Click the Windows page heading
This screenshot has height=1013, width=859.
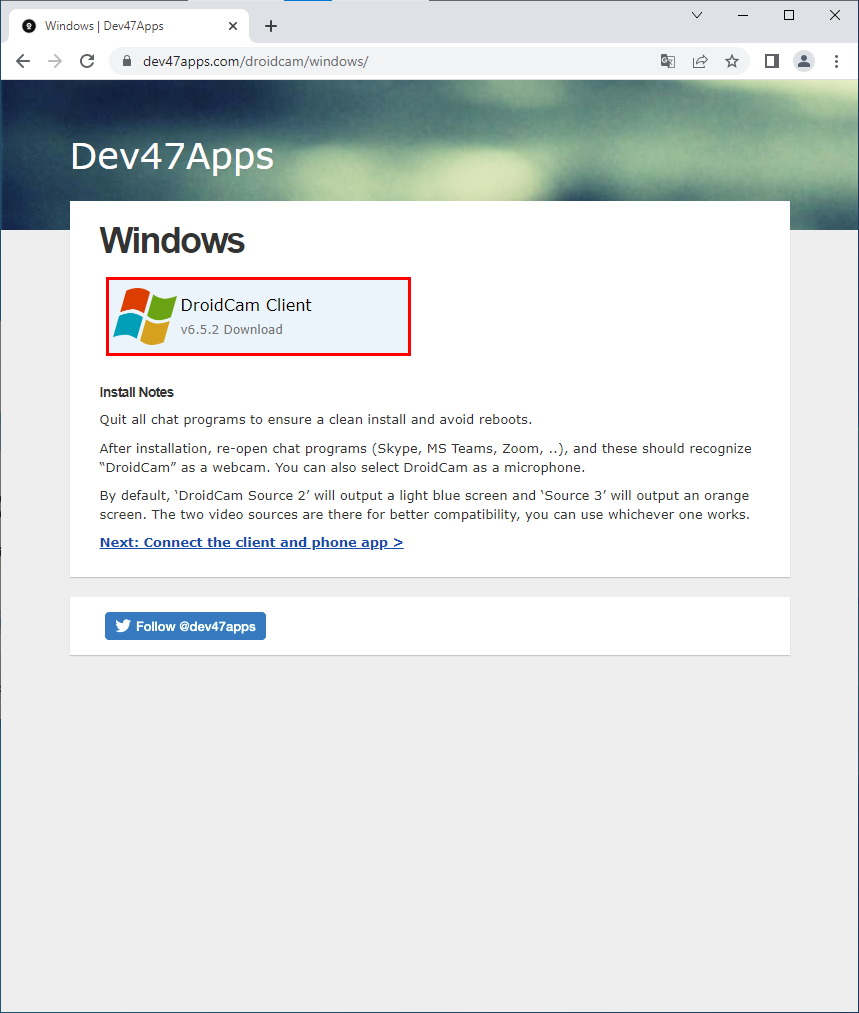tap(172, 240)
